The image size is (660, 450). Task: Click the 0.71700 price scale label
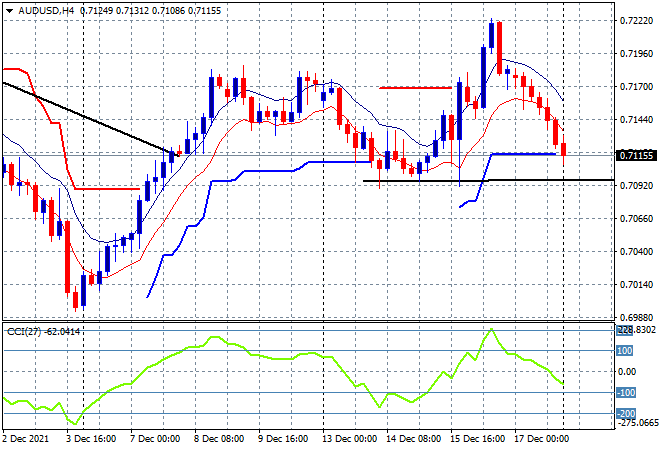[636, 87]
